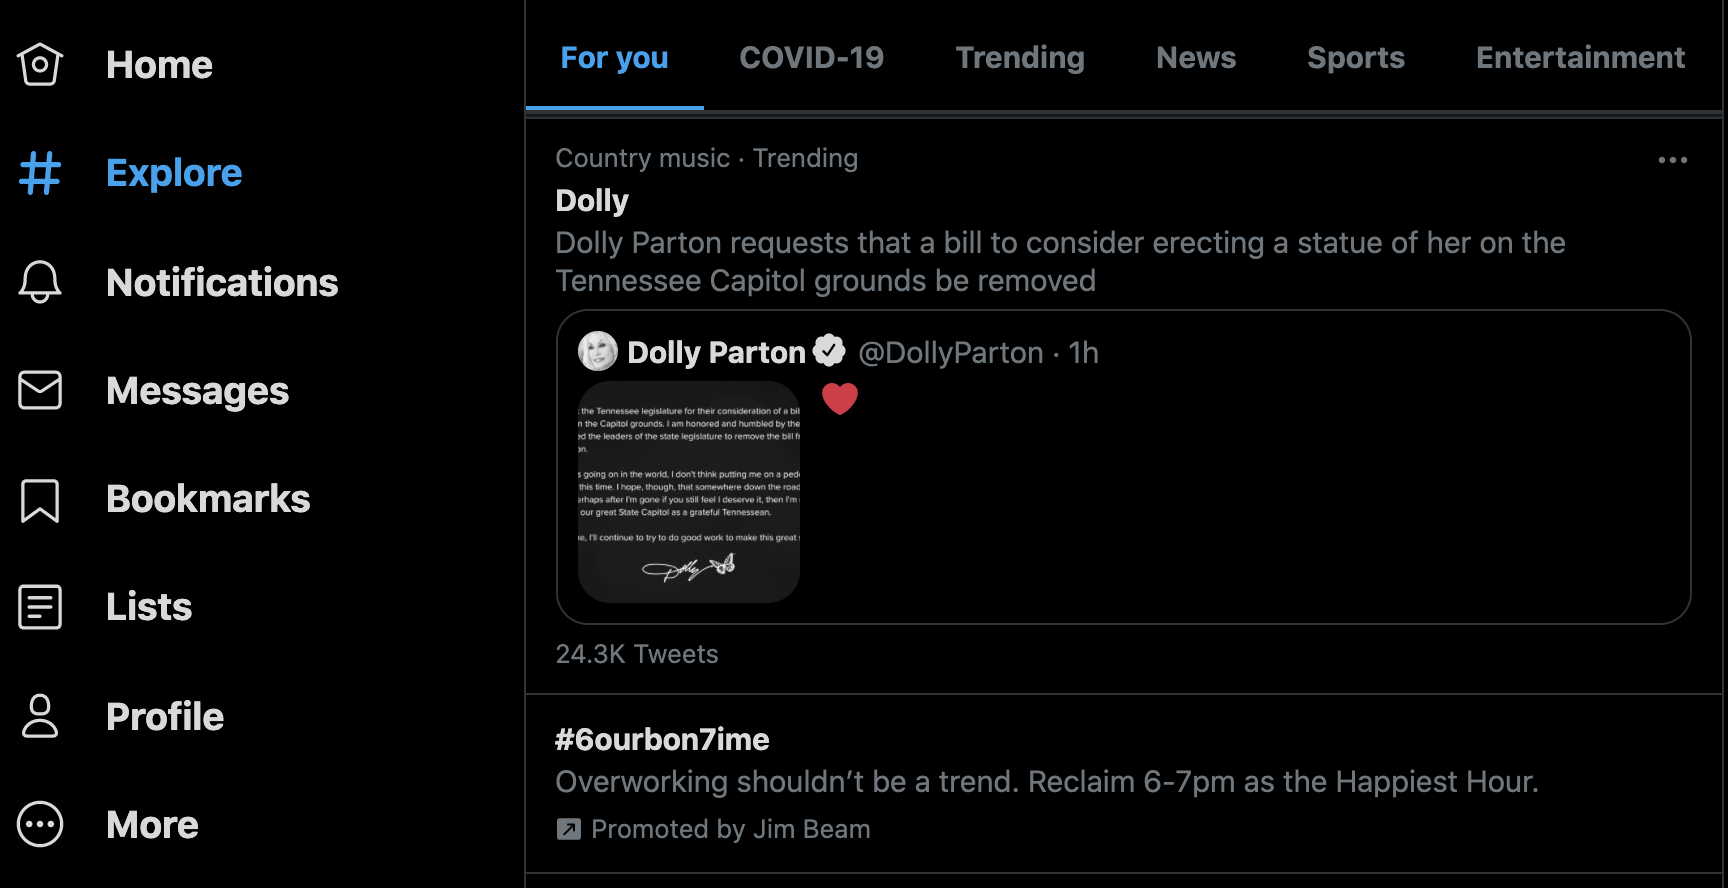Select the Sports tab
Image resolution: width=1728 pixels, height=888 pixels.
tap(1355, 58)
